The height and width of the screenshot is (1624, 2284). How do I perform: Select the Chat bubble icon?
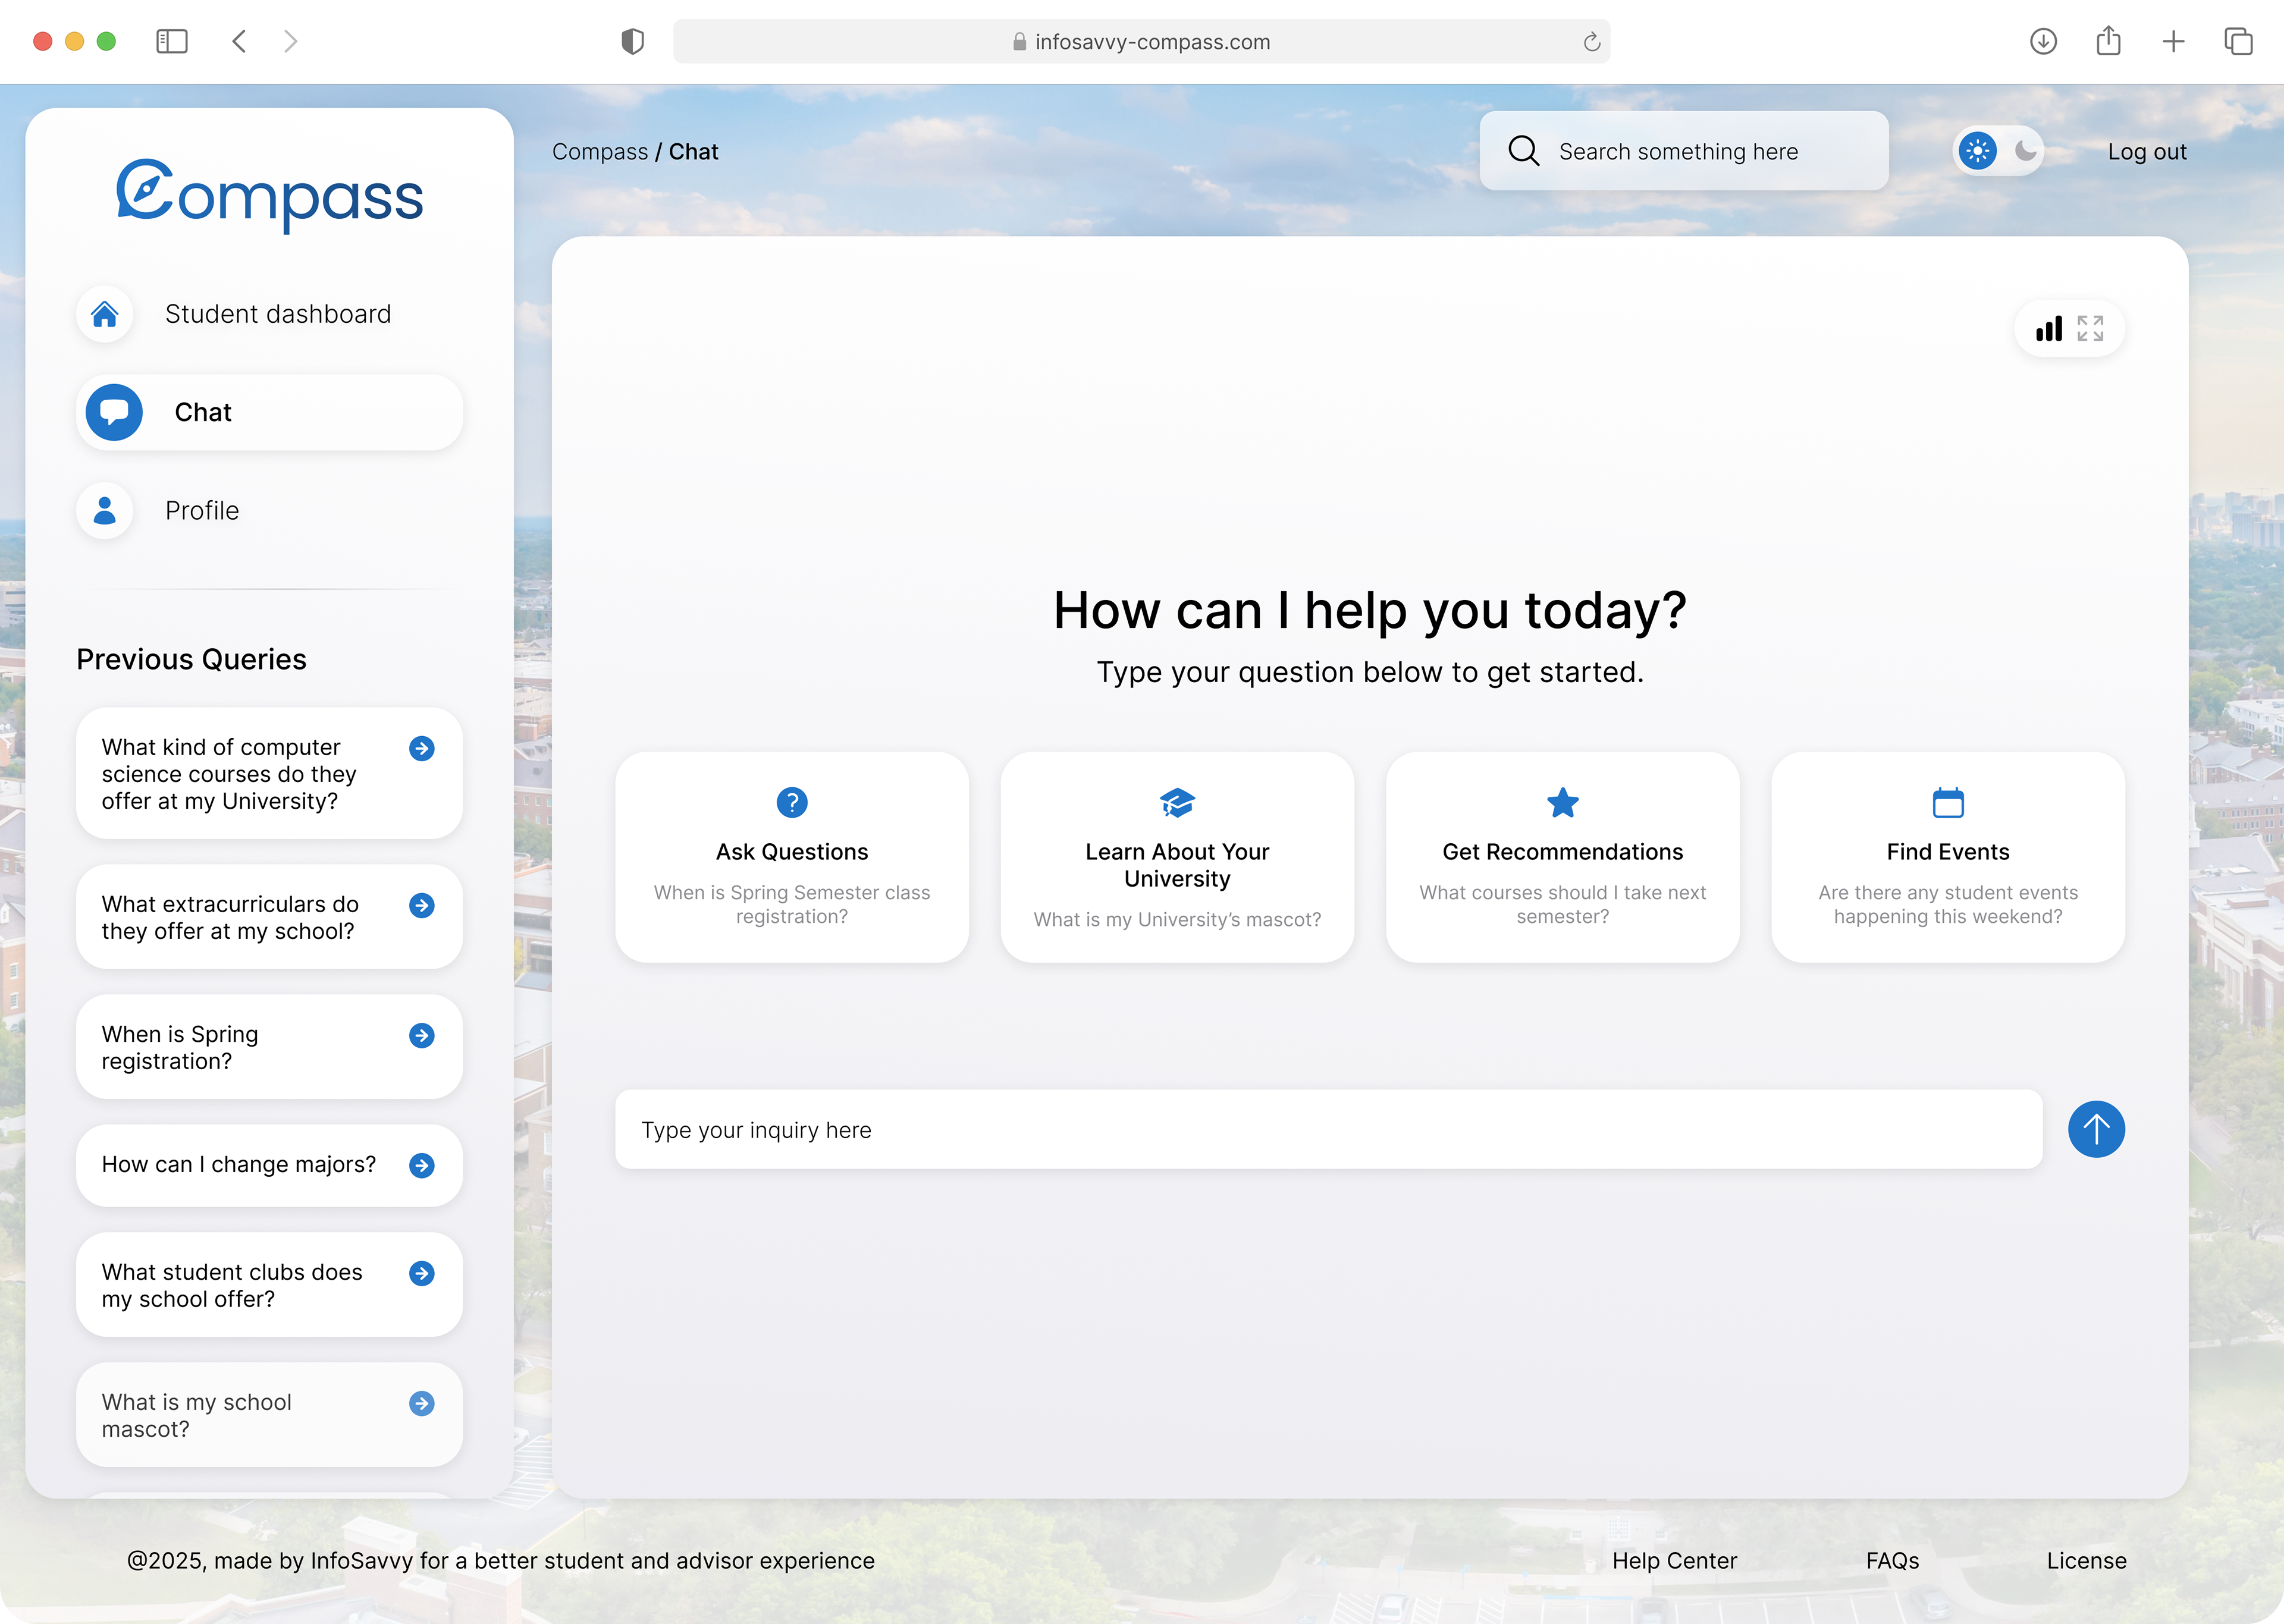[x=114, y=412]
